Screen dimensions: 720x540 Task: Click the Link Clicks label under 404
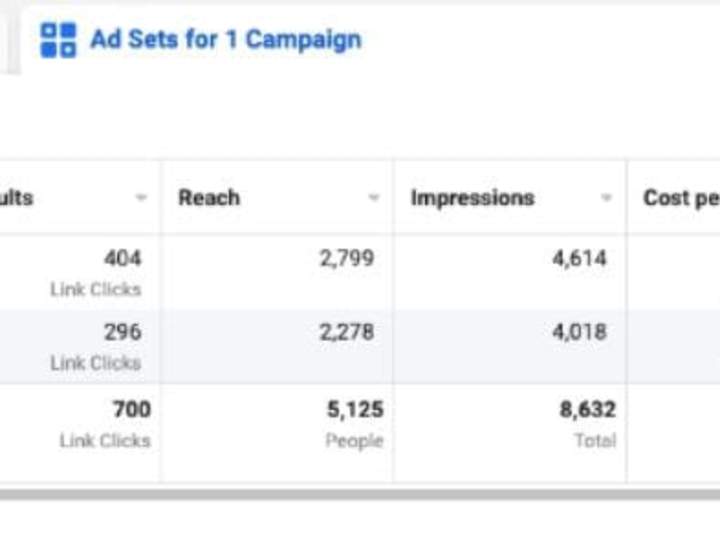tap(96, 289)
